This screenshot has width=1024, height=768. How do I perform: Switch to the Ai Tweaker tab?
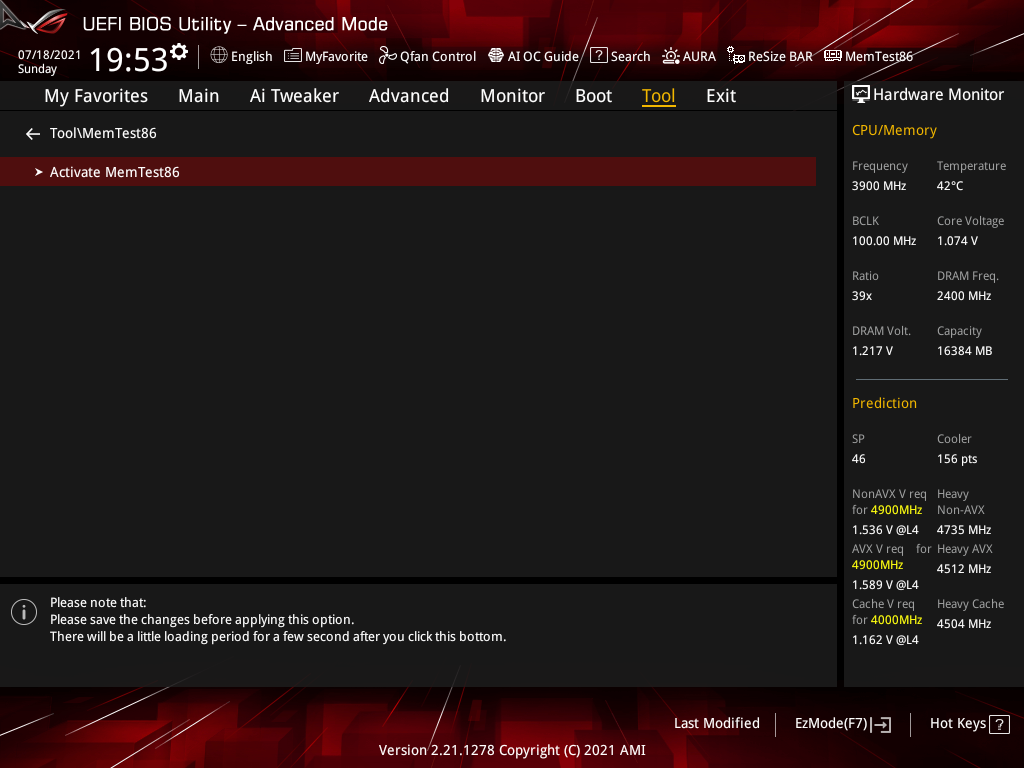coord(294,96)
